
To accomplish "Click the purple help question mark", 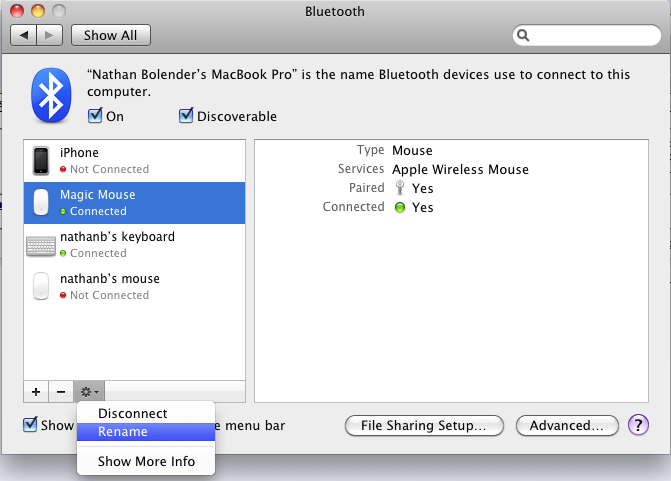I will click(x=638, y=425).
